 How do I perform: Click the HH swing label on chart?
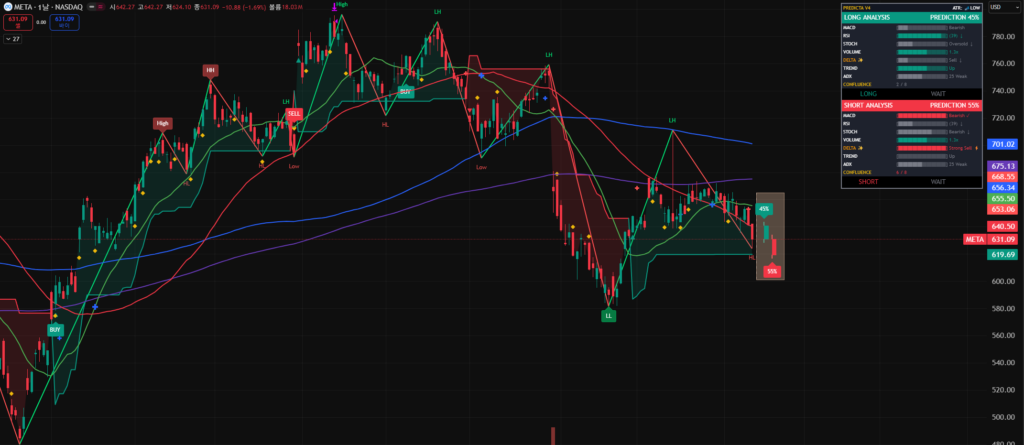click(210, 70)
